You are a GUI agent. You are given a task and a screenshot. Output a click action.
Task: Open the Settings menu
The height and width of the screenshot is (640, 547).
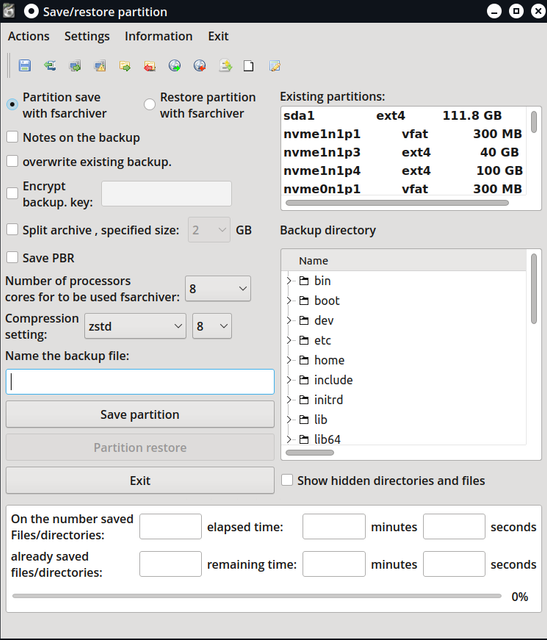click(x=87, y=36)
